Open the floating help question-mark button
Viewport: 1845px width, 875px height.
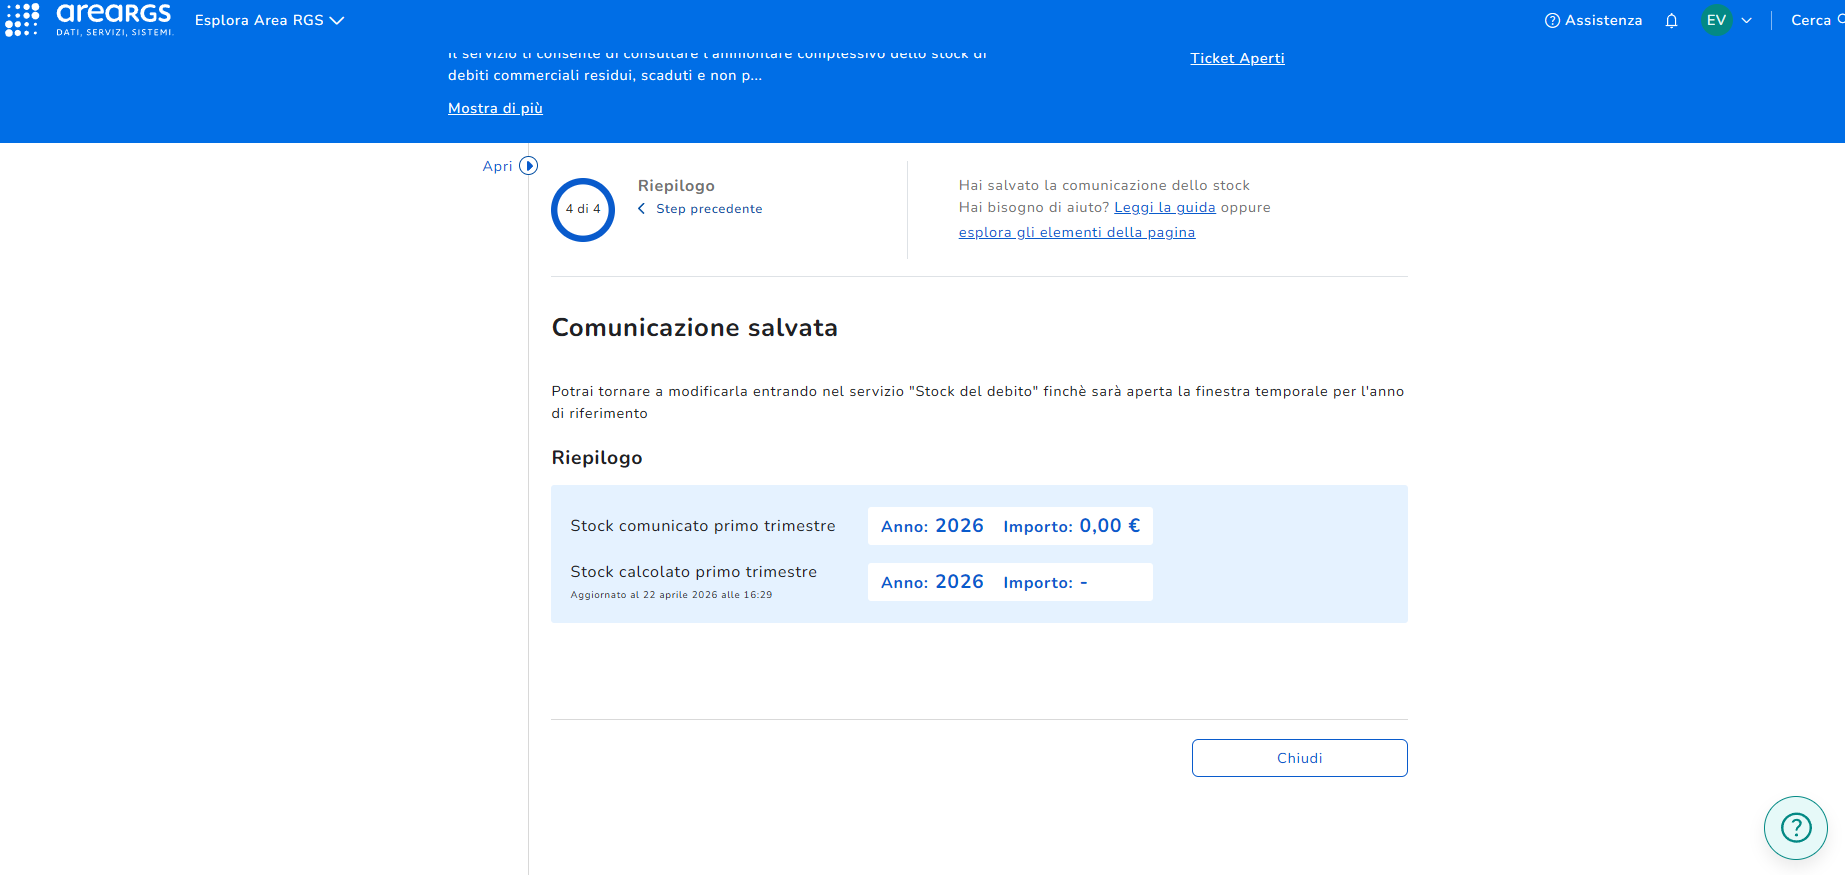pos(1796,827)
